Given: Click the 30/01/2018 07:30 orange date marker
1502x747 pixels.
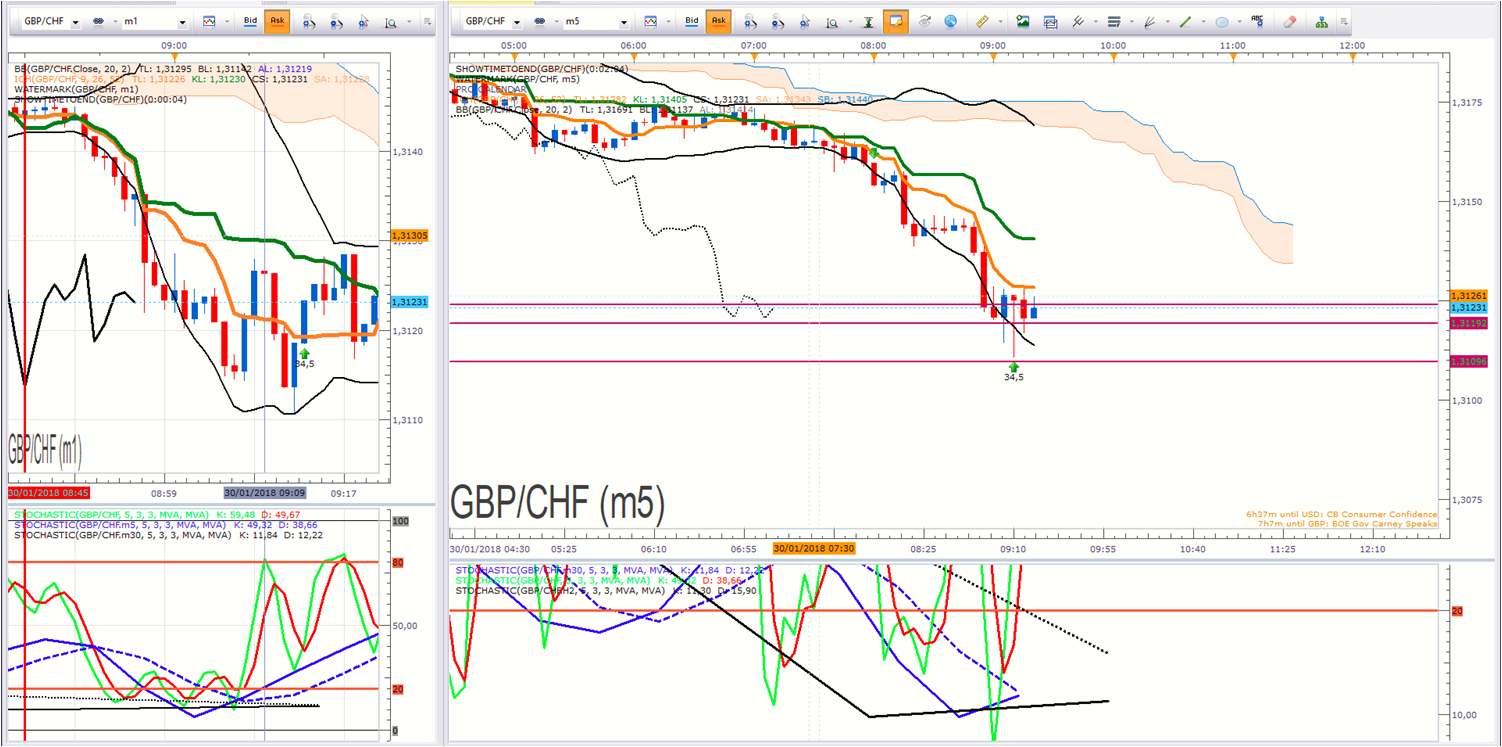Looking at the screenshot, I should [814, 549].
